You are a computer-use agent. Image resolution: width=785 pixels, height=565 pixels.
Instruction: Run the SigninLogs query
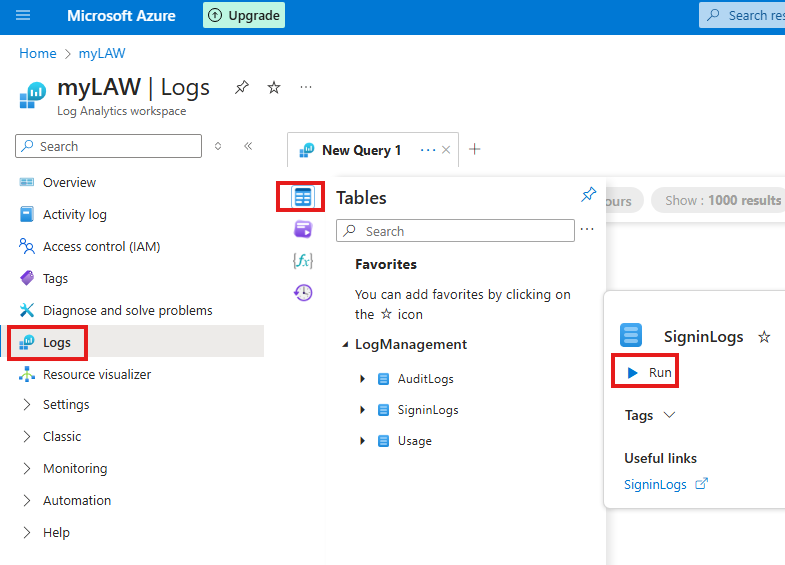(x=649, y=373)
